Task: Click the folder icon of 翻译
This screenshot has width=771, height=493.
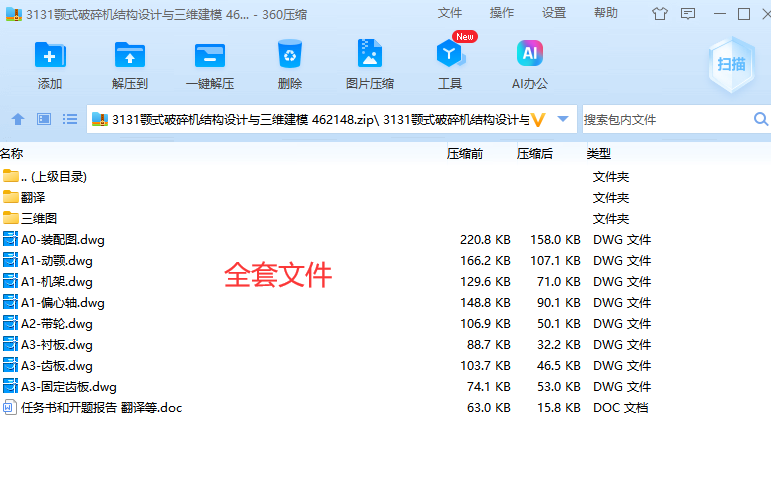Action: [x=10, y=197]
